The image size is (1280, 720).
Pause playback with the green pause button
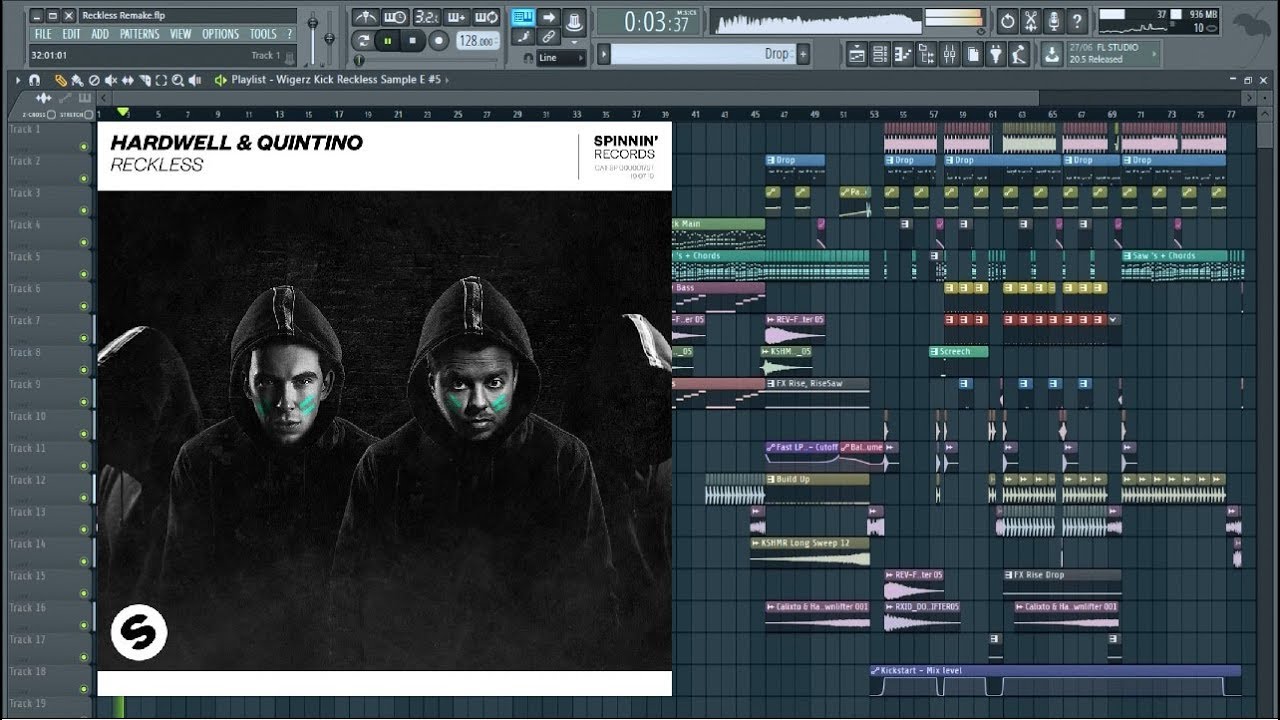(x=388, y=40)
